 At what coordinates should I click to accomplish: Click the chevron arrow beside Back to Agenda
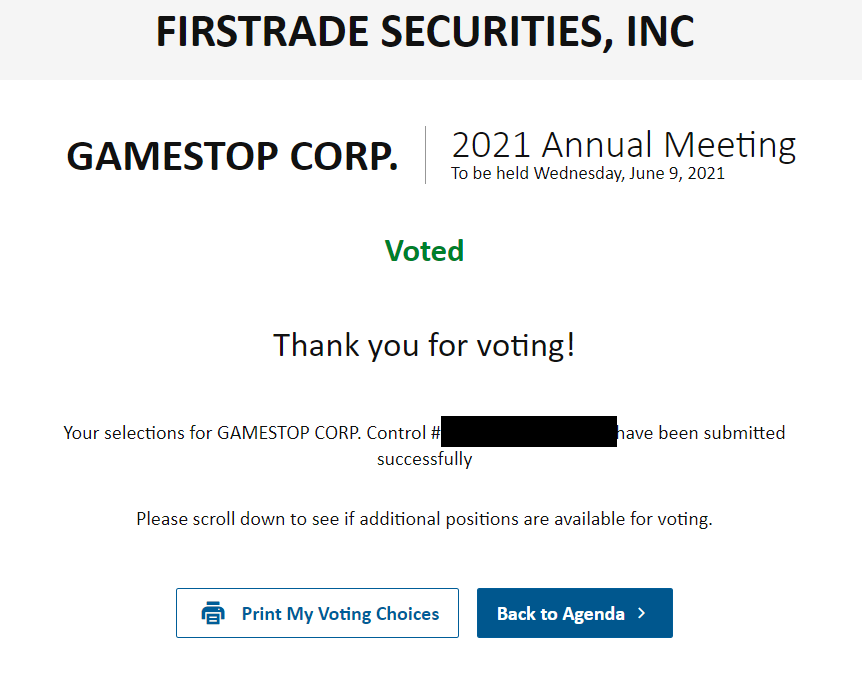click(641, 613)
